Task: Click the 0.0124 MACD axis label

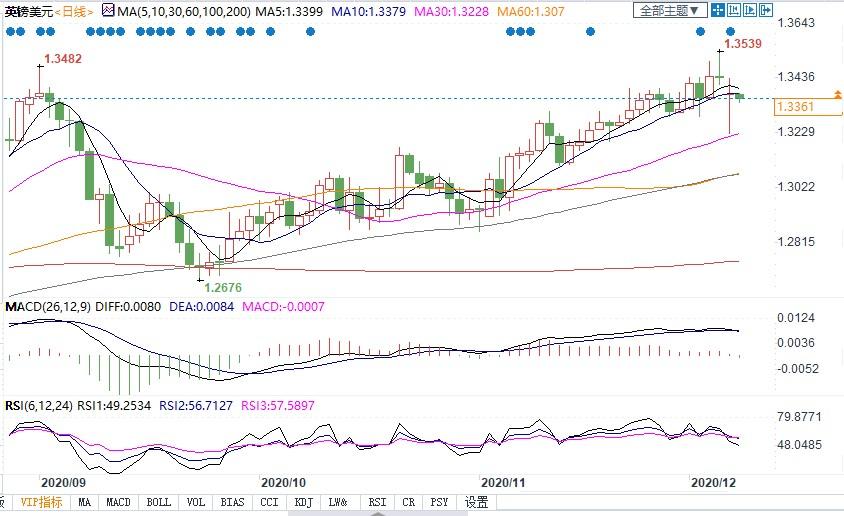Action: (x=796, y=318)
